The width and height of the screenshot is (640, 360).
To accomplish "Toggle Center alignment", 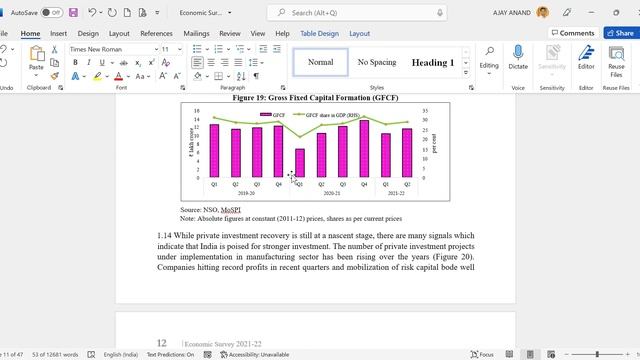I will [x=211, y=63].
